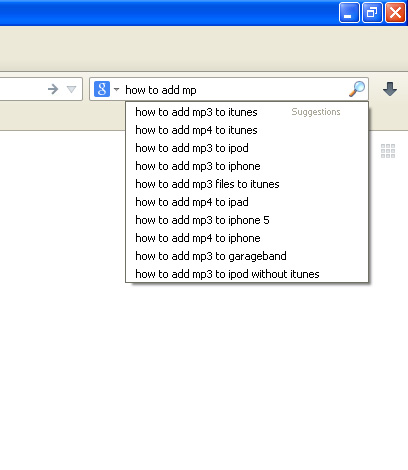Image resolution: width=408 pixels, height=470 pixels.
Task: Select 'how to add mp4 to ipad' suggestion
Action: 247,202
